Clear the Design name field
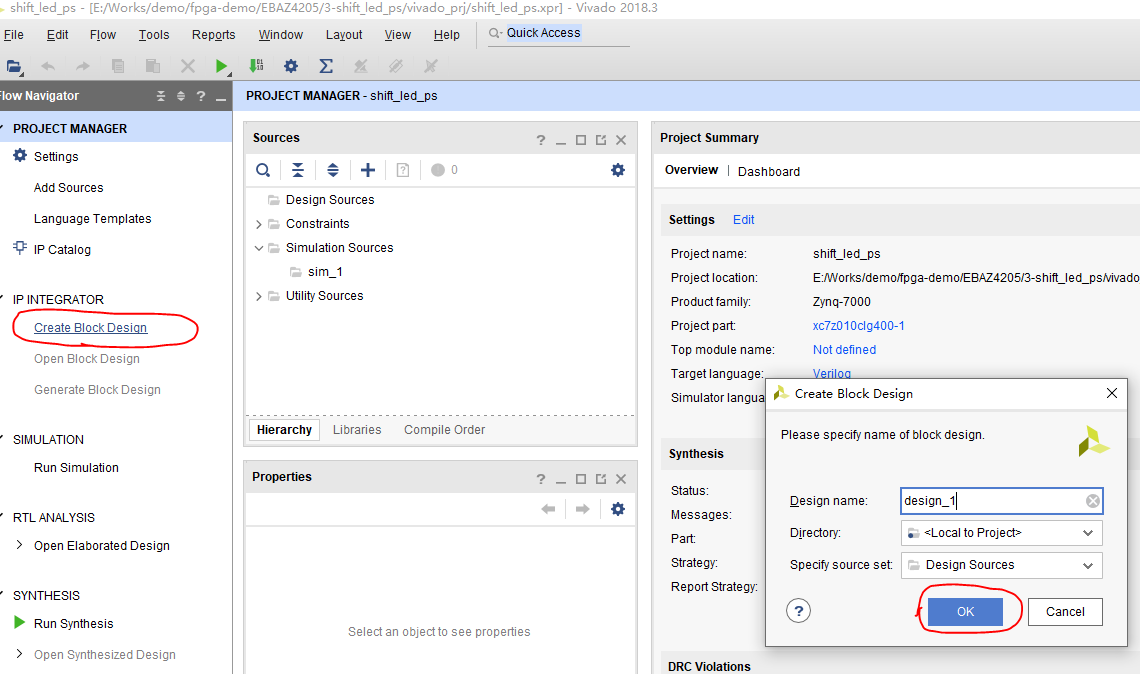The height and width of the screenshot is (674, 1140). coord(1093,501)
